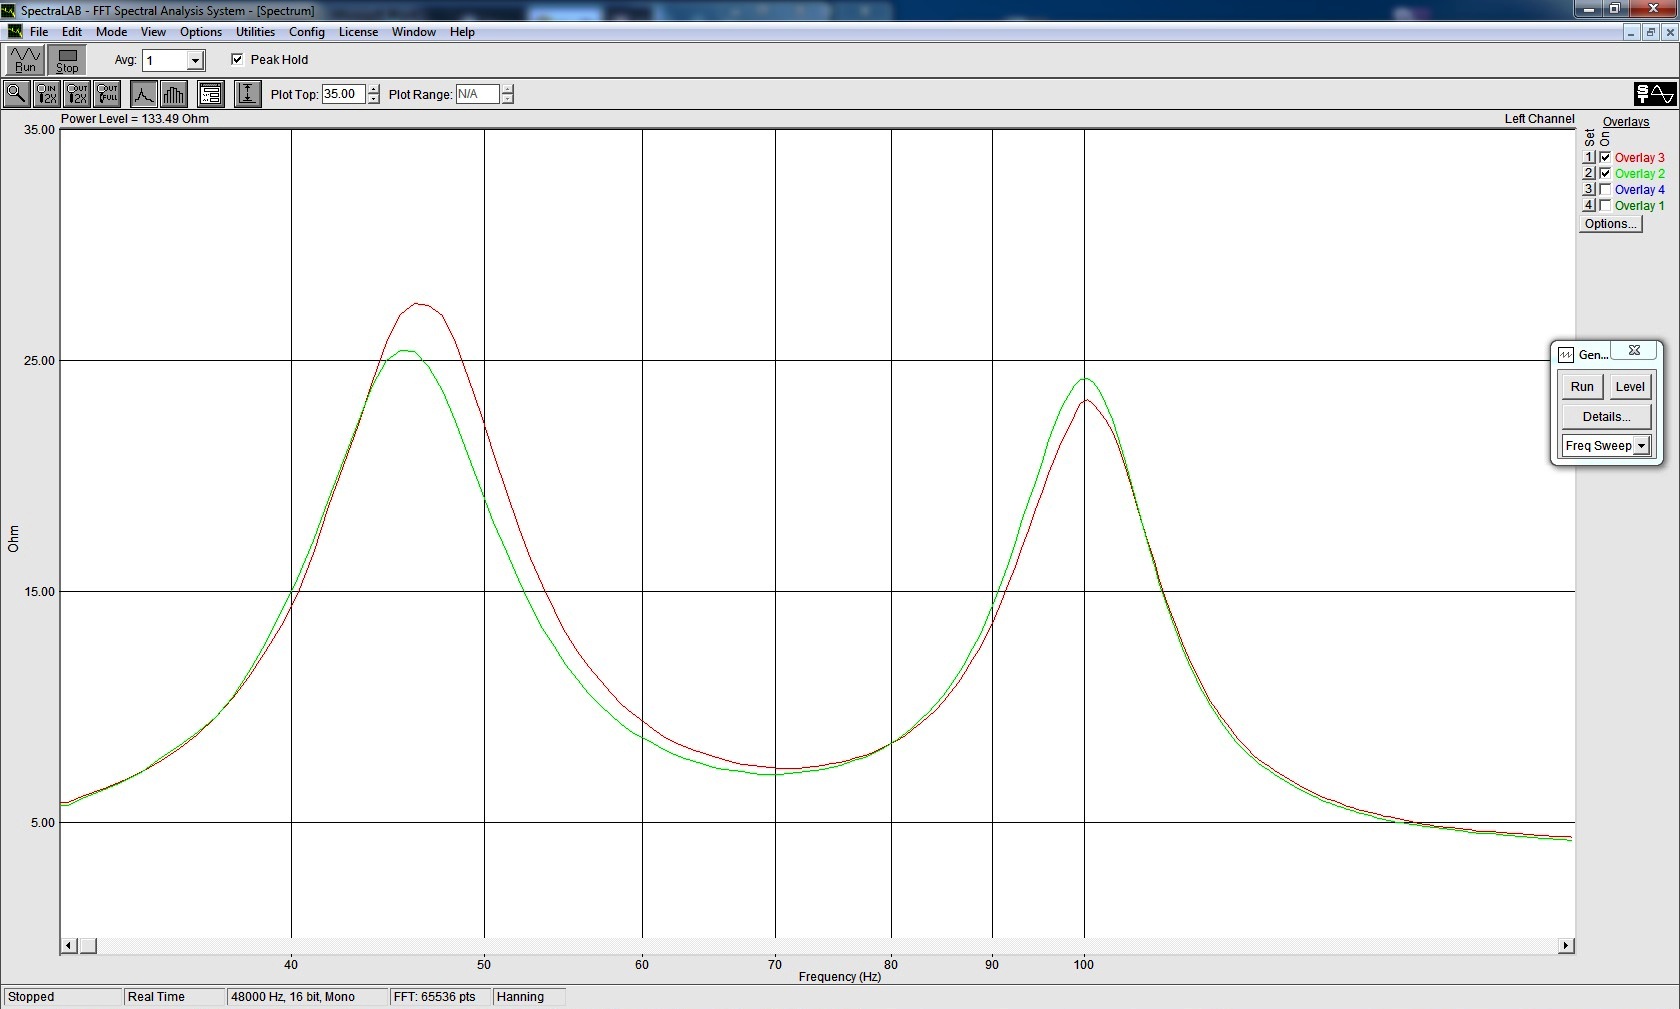Open the Window menu
Screen dimensions: 1680x1009
tap(414, 32)
